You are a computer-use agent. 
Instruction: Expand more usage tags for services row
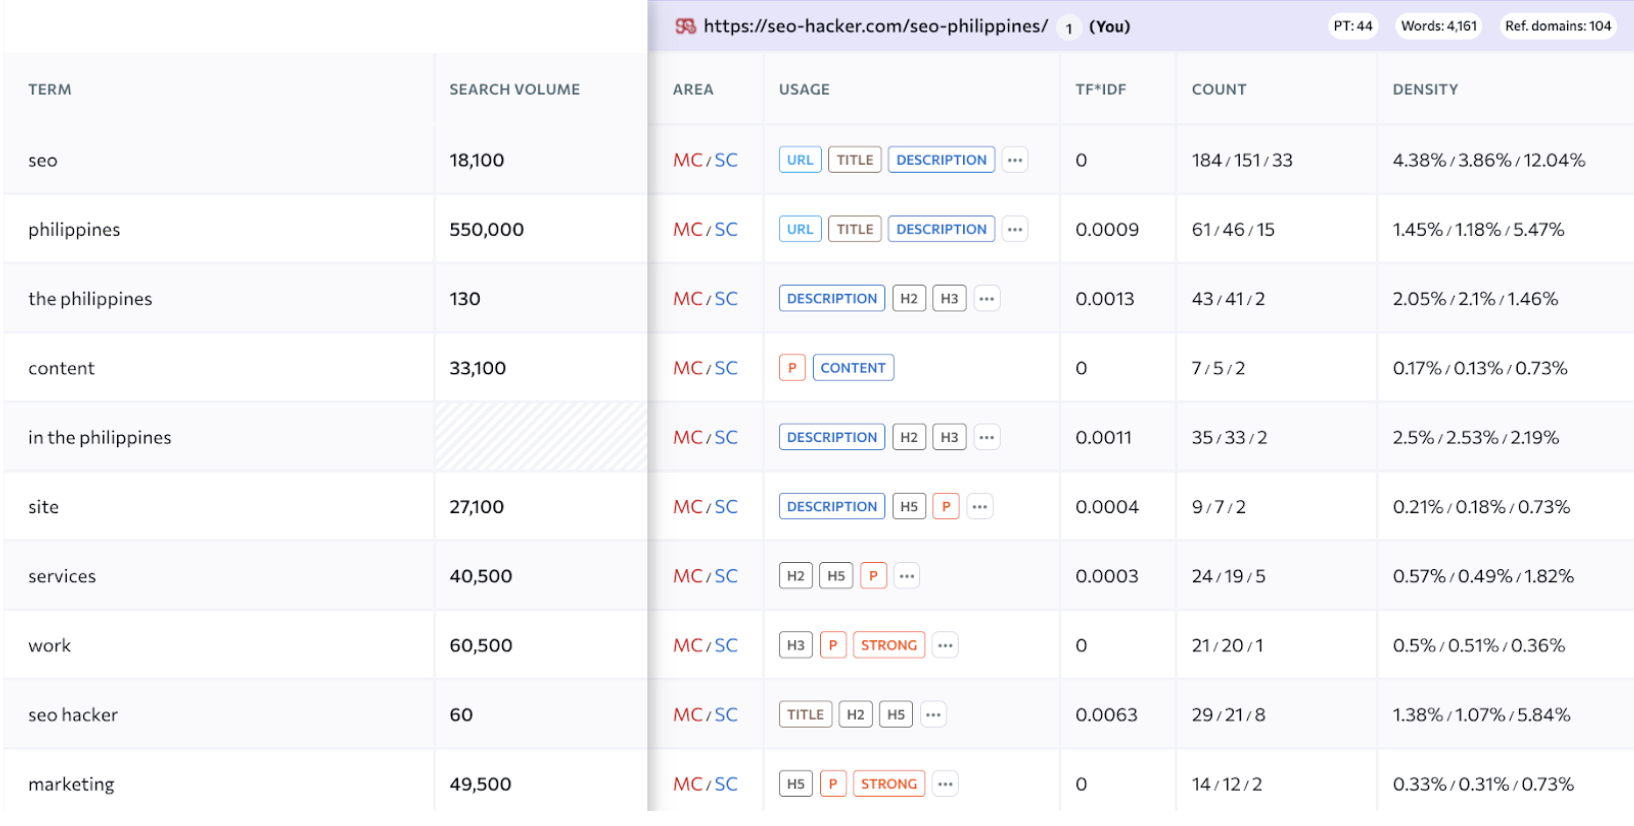[907, 576]
